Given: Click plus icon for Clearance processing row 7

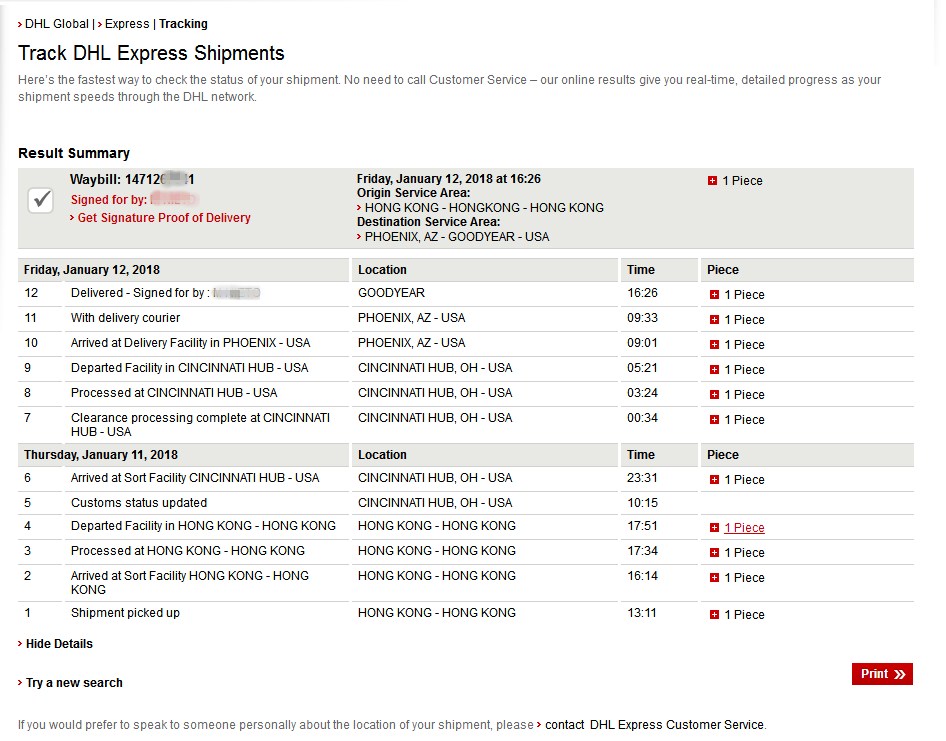Looking at the screenshot, I should tap(714, 420).
